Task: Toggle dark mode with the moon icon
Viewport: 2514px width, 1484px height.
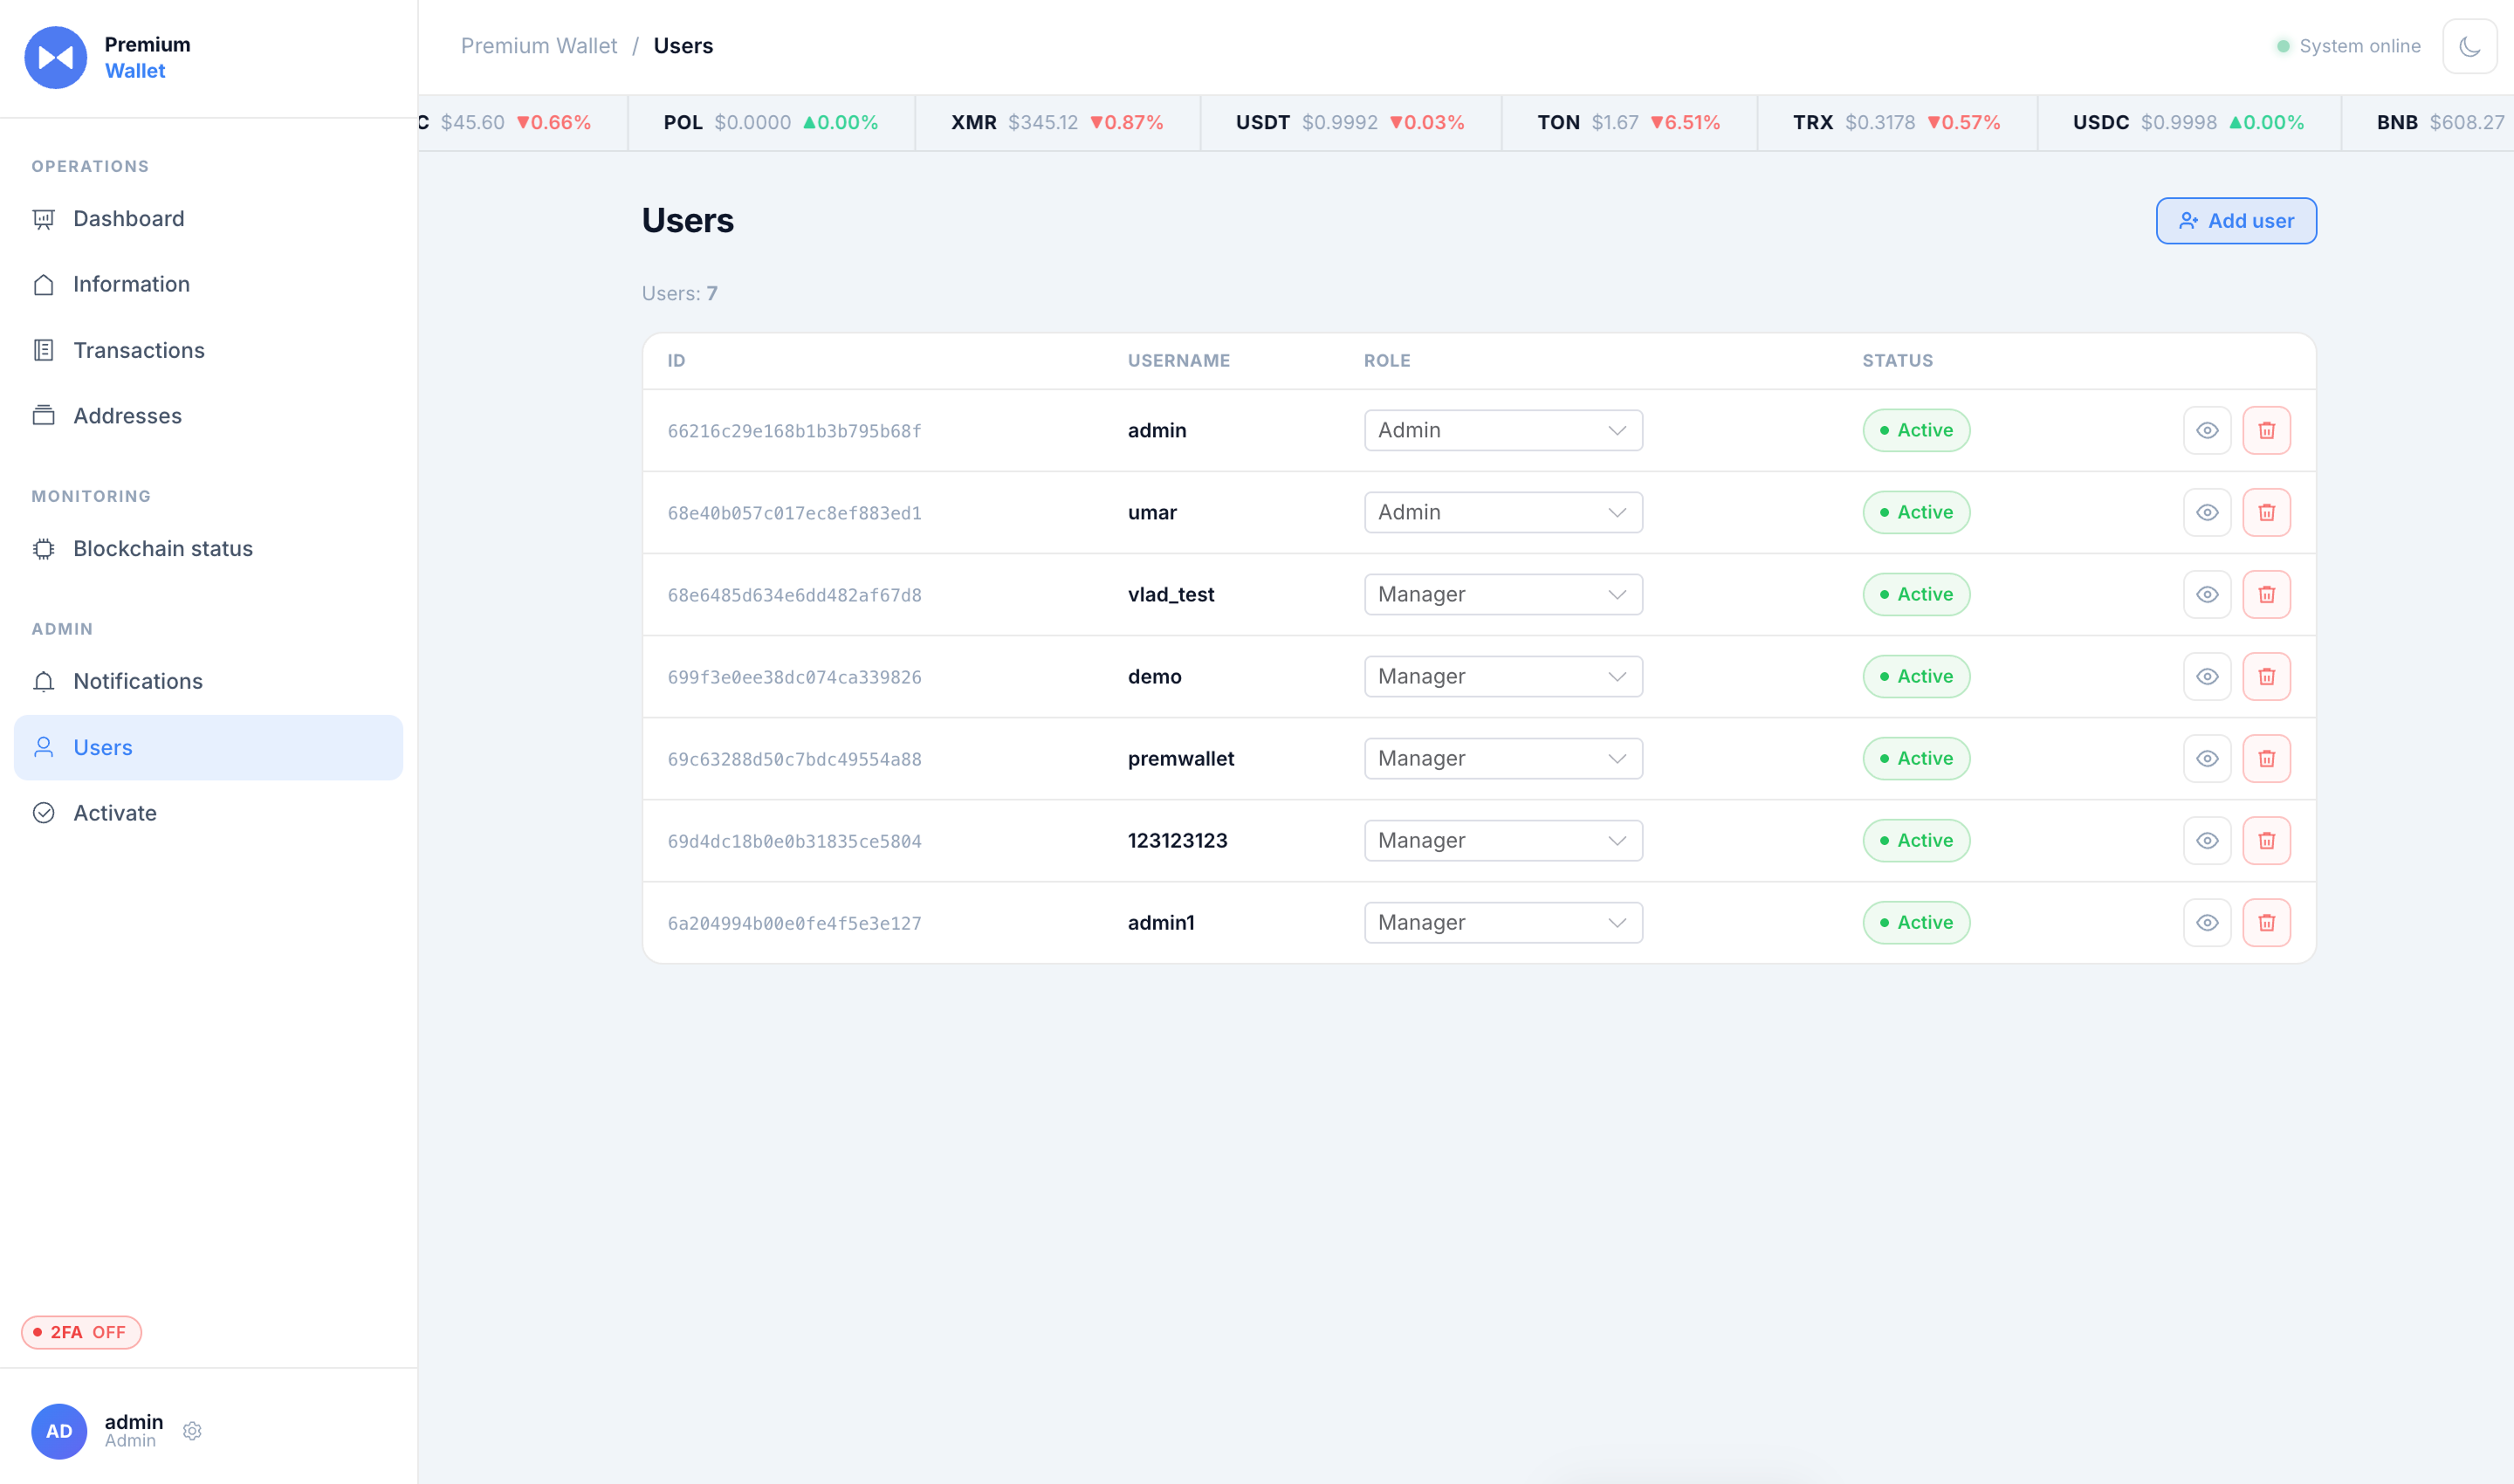Action: tap(2469, 46)
